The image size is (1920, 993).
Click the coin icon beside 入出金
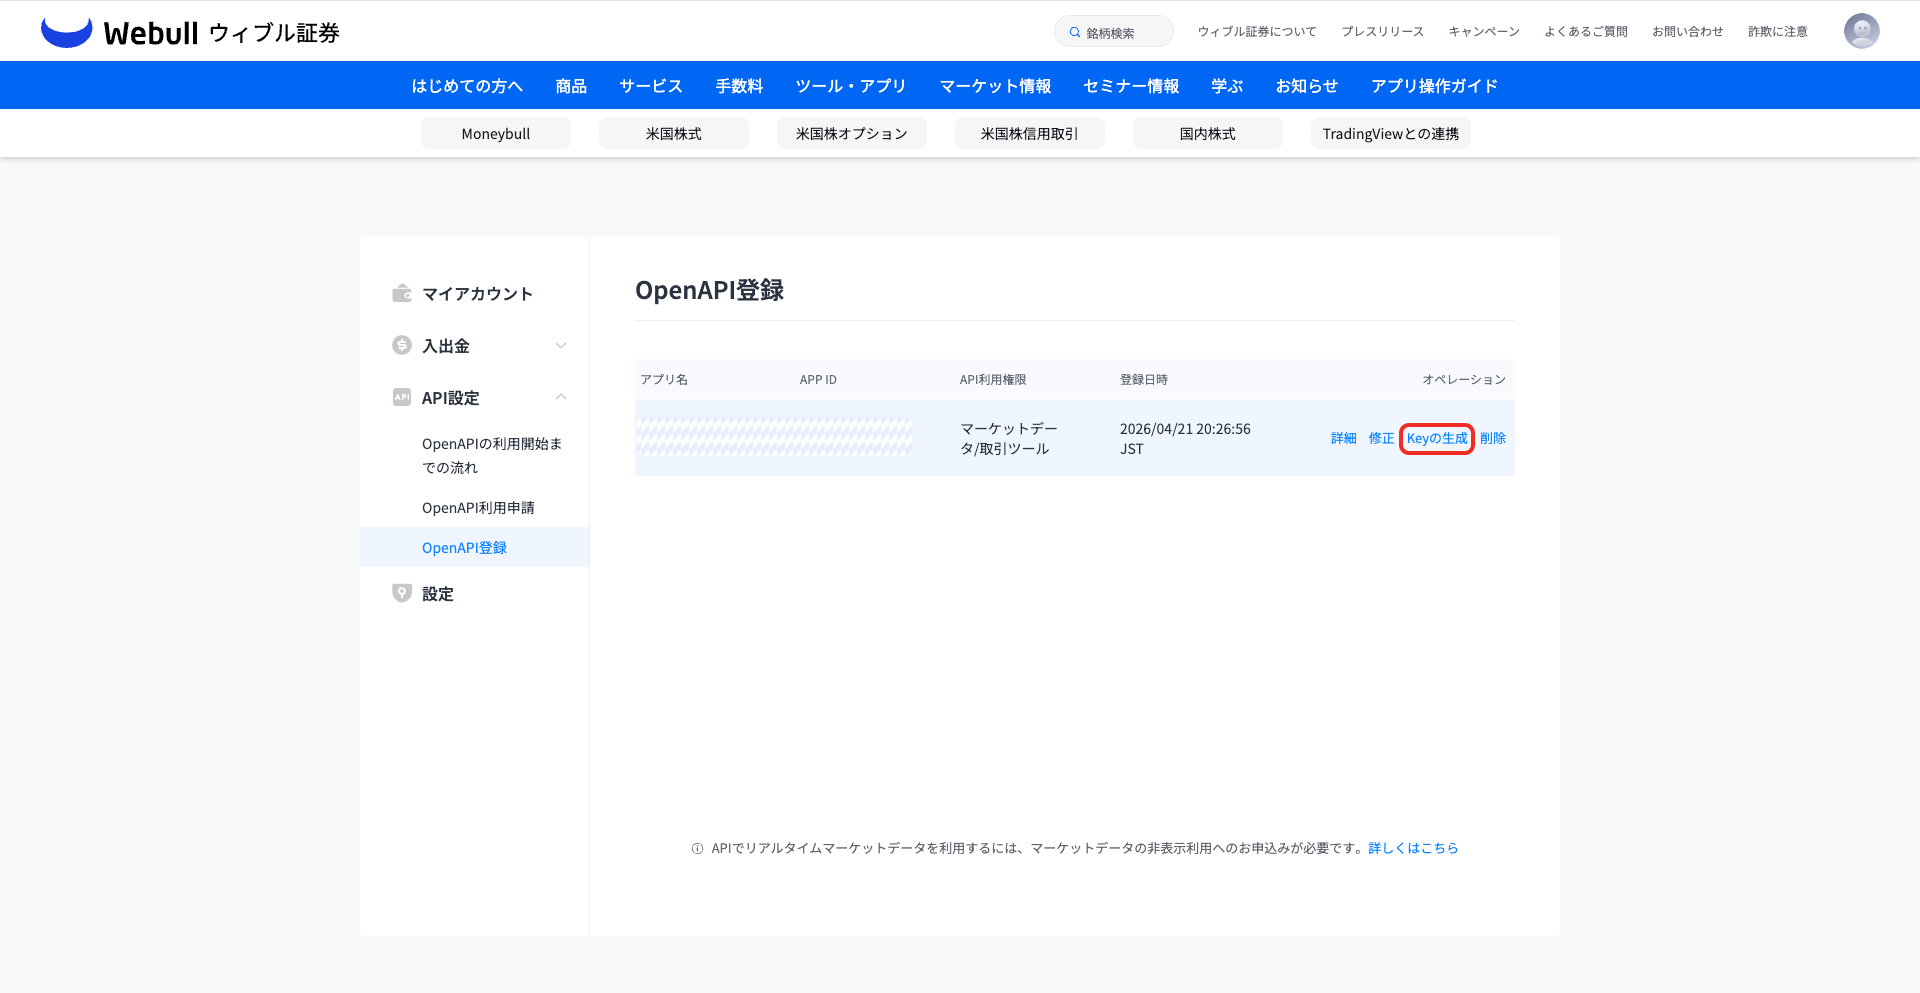402,345
